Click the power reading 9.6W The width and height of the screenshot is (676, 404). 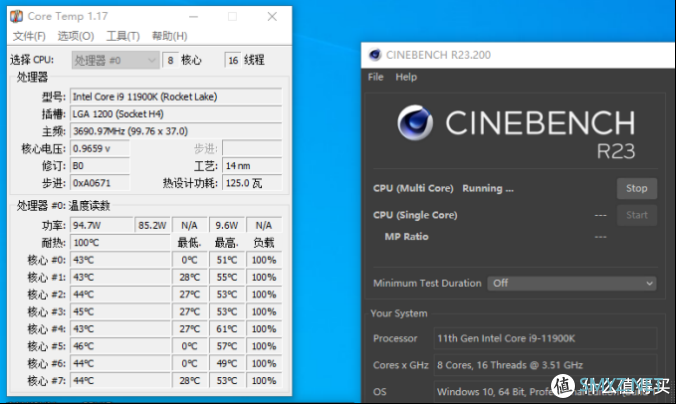[x=227, y=225]
